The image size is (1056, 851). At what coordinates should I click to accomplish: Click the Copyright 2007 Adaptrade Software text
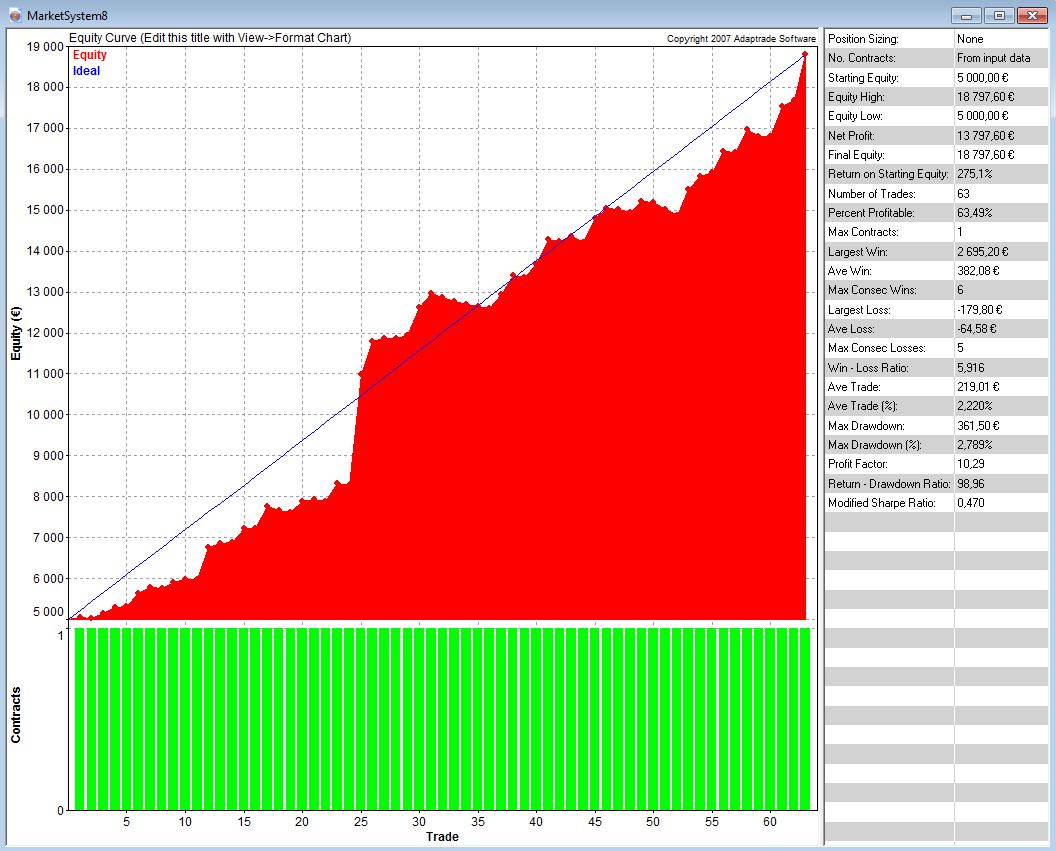741,39
